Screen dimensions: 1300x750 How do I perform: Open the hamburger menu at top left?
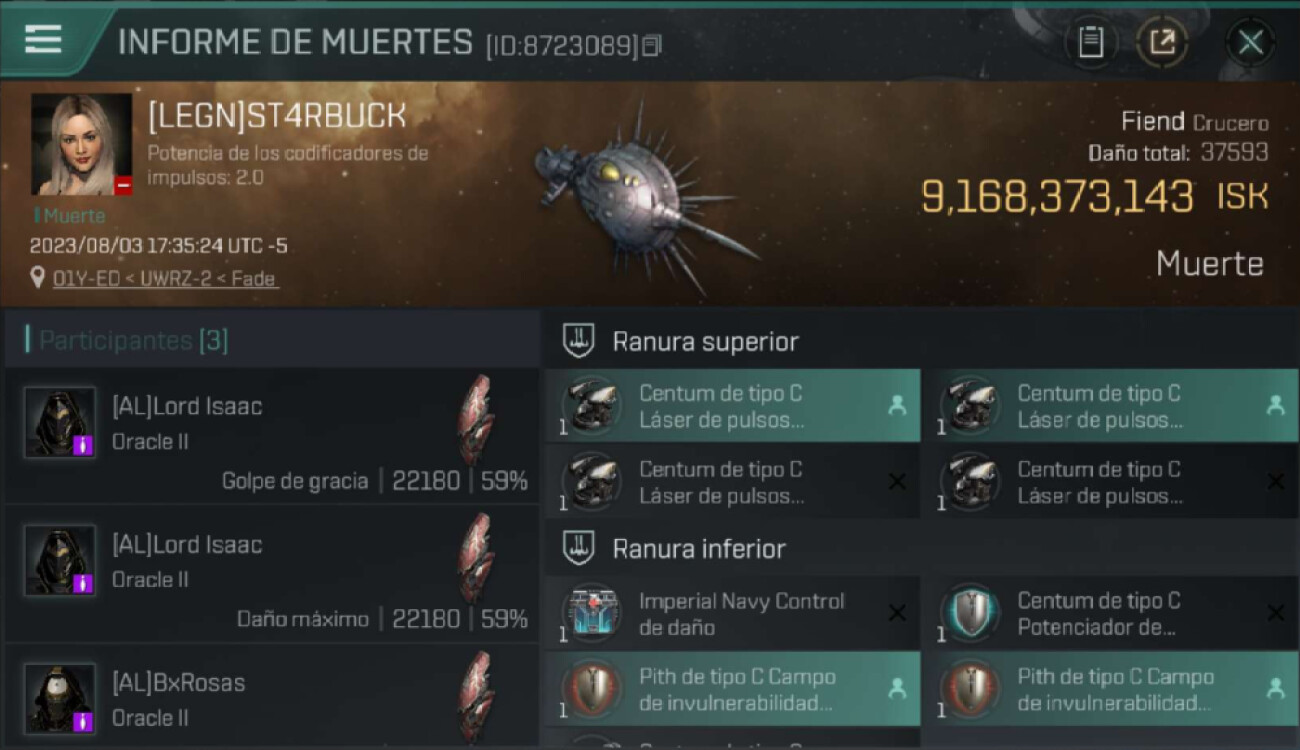[x=43, y=39]
